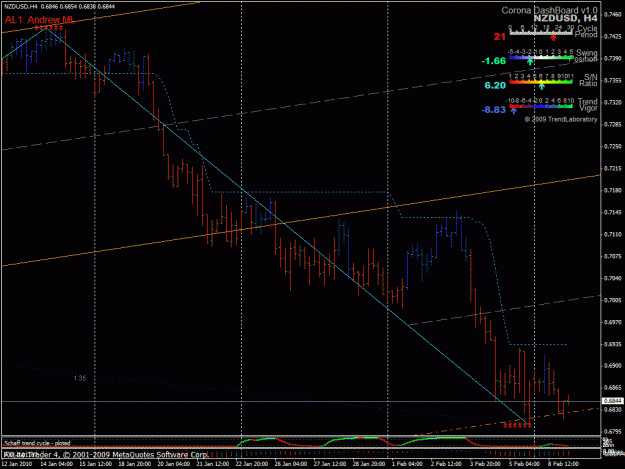Click the S/N Ratio value '6.20'
The height and width of the screenshot is (469, 625).
click(x=495, y=85)
